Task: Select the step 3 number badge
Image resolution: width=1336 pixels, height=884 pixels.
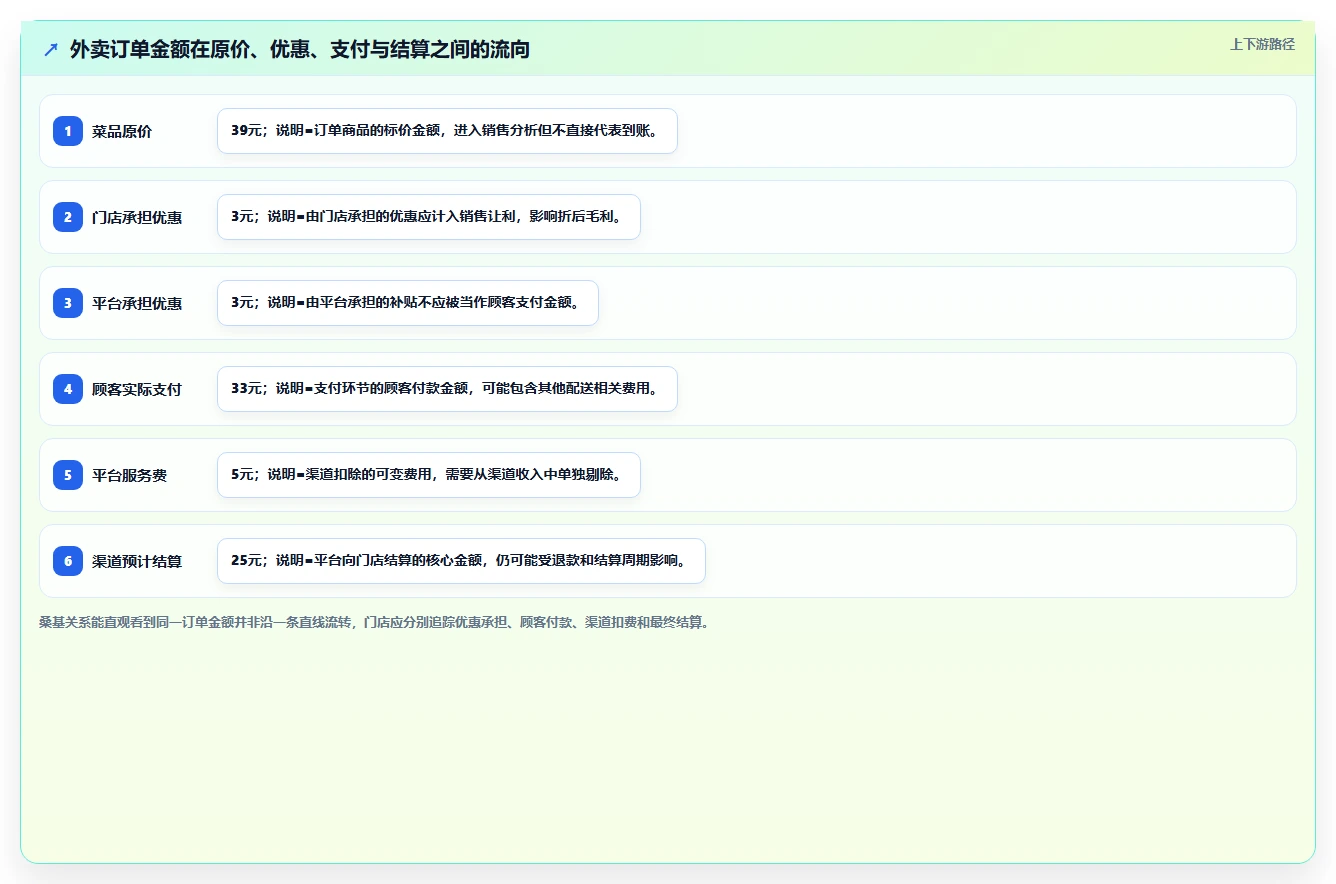Action: [68, 303]
